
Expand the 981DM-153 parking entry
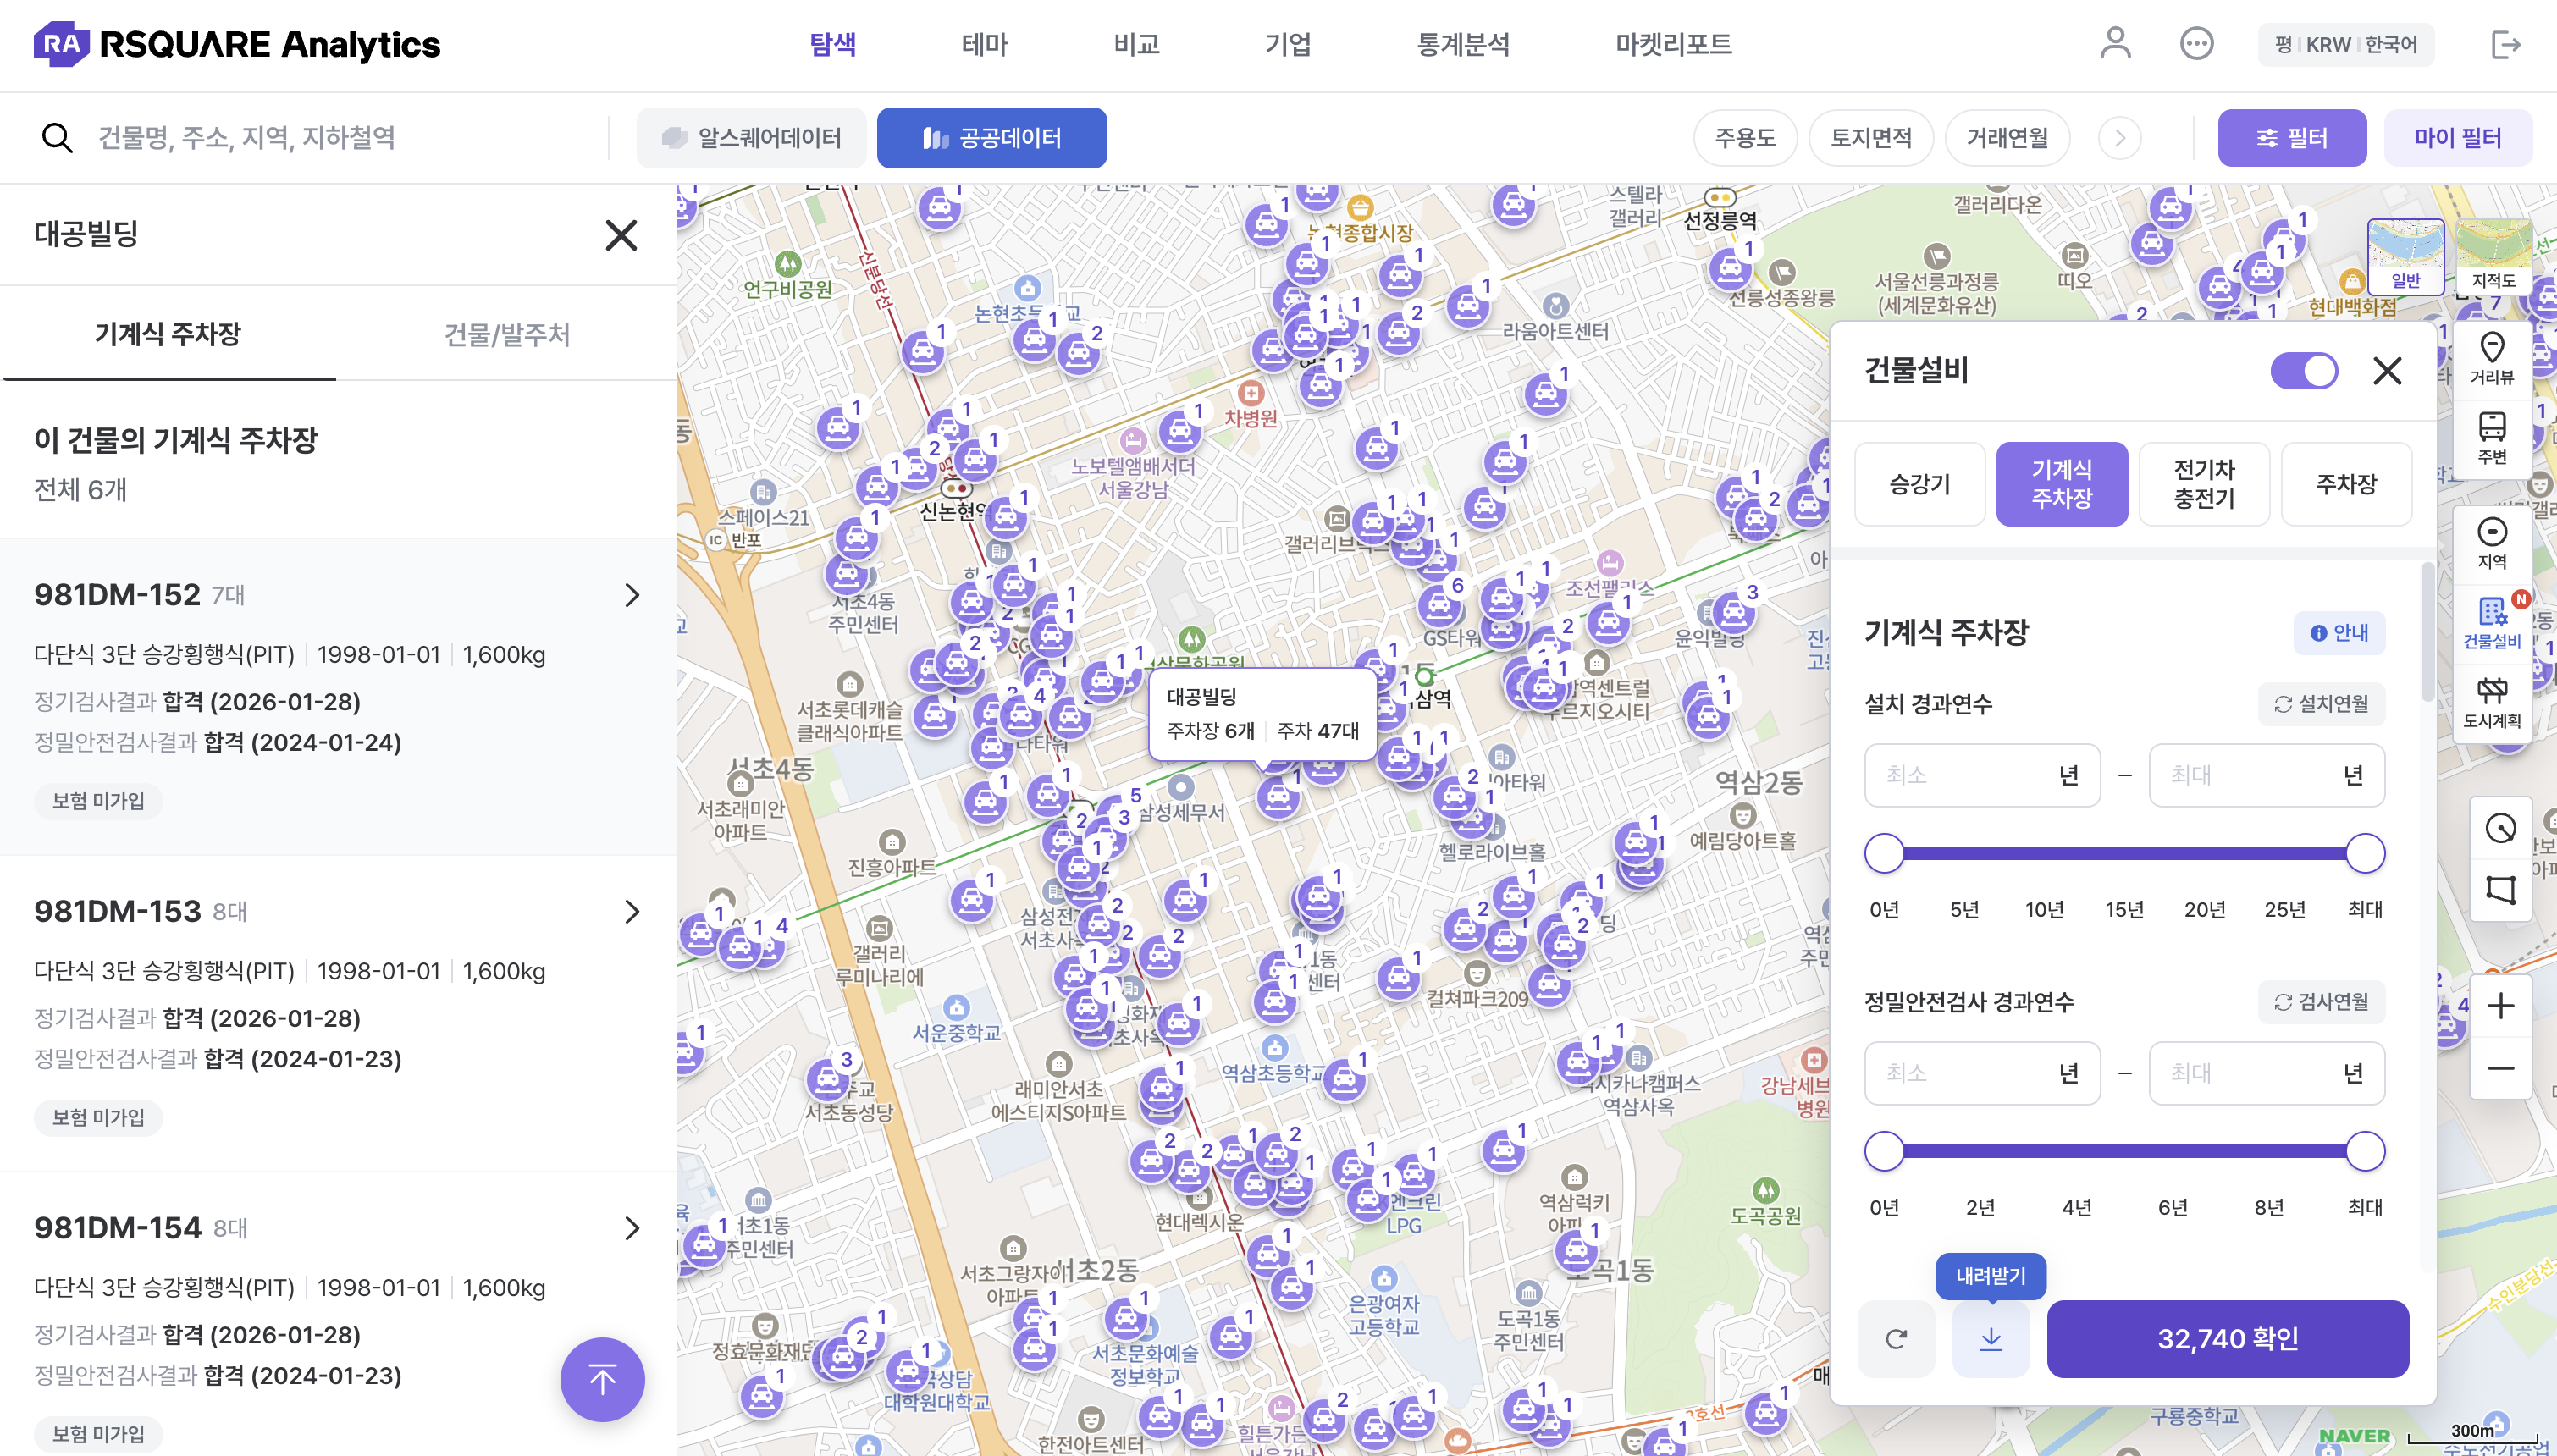[631, 911]
